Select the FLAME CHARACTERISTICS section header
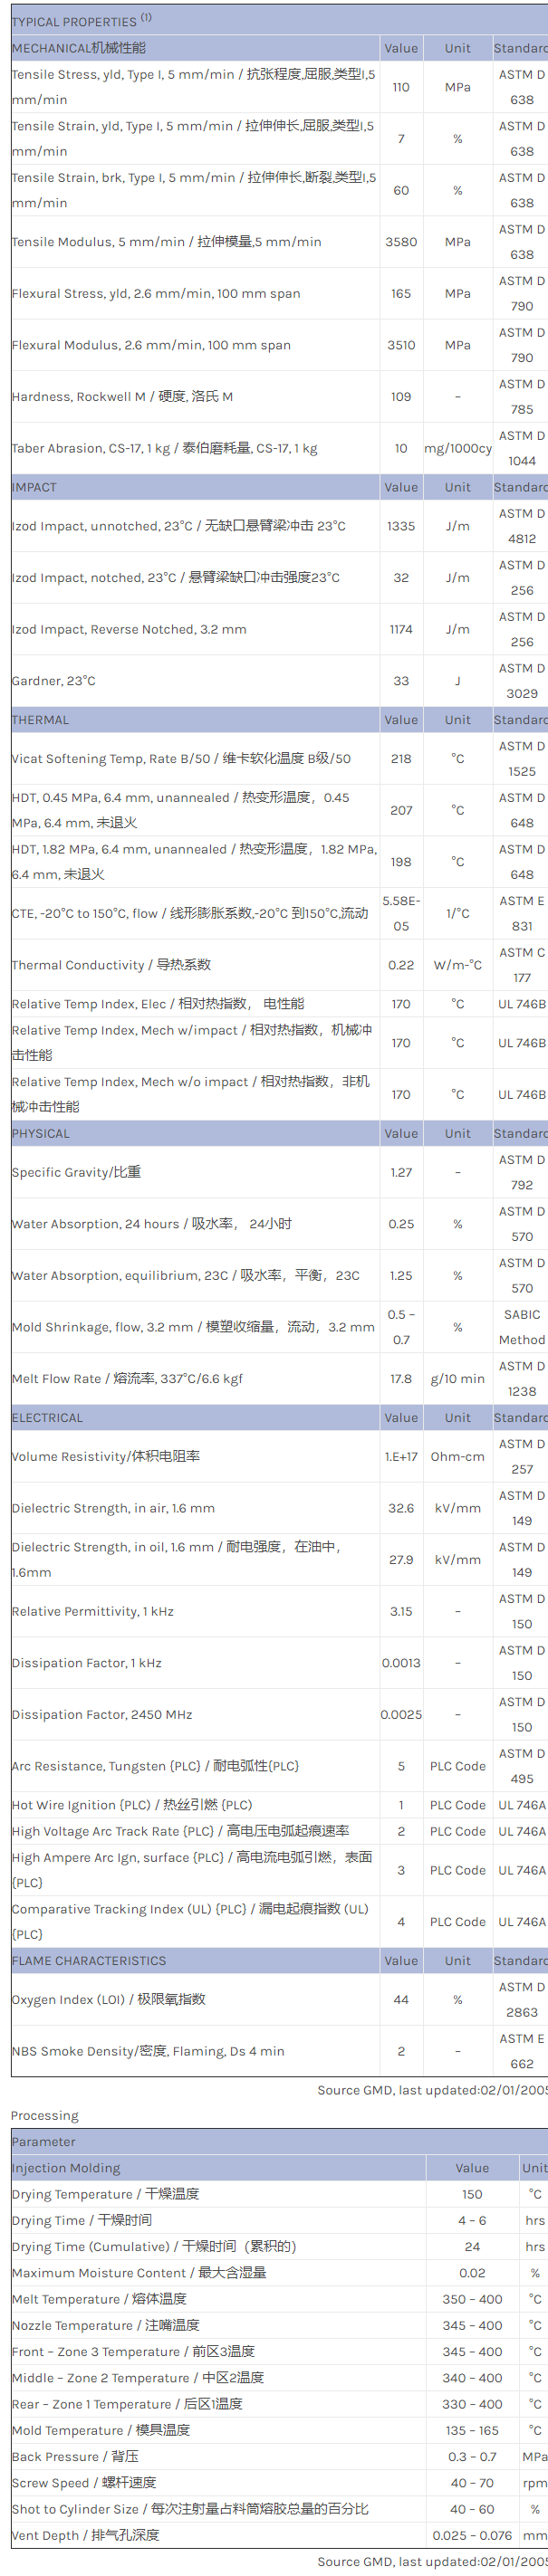 click(89, 1961)
